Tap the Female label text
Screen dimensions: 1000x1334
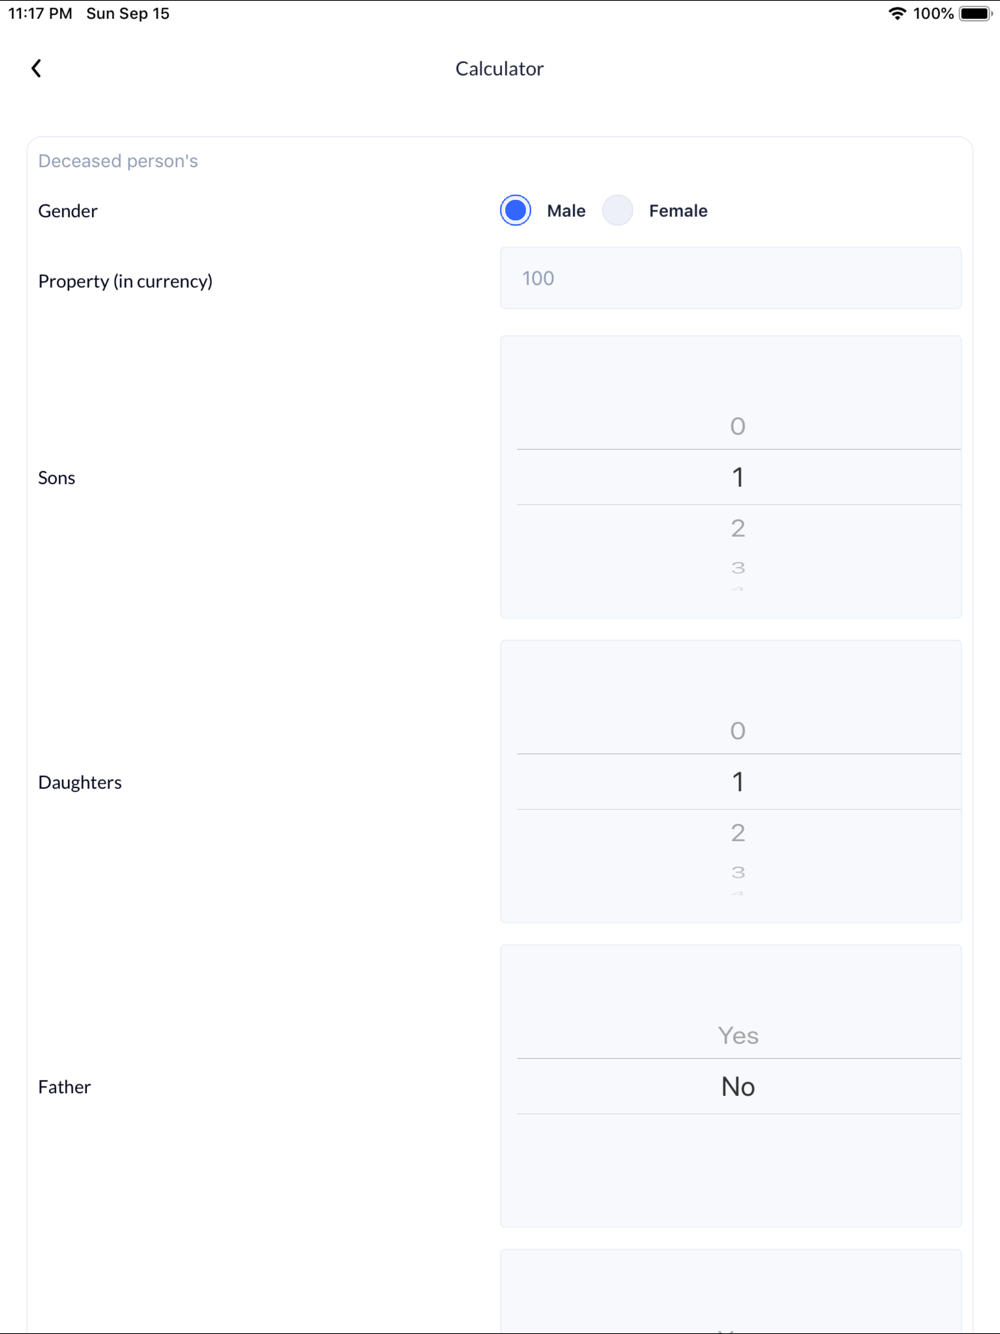point(678,211)
